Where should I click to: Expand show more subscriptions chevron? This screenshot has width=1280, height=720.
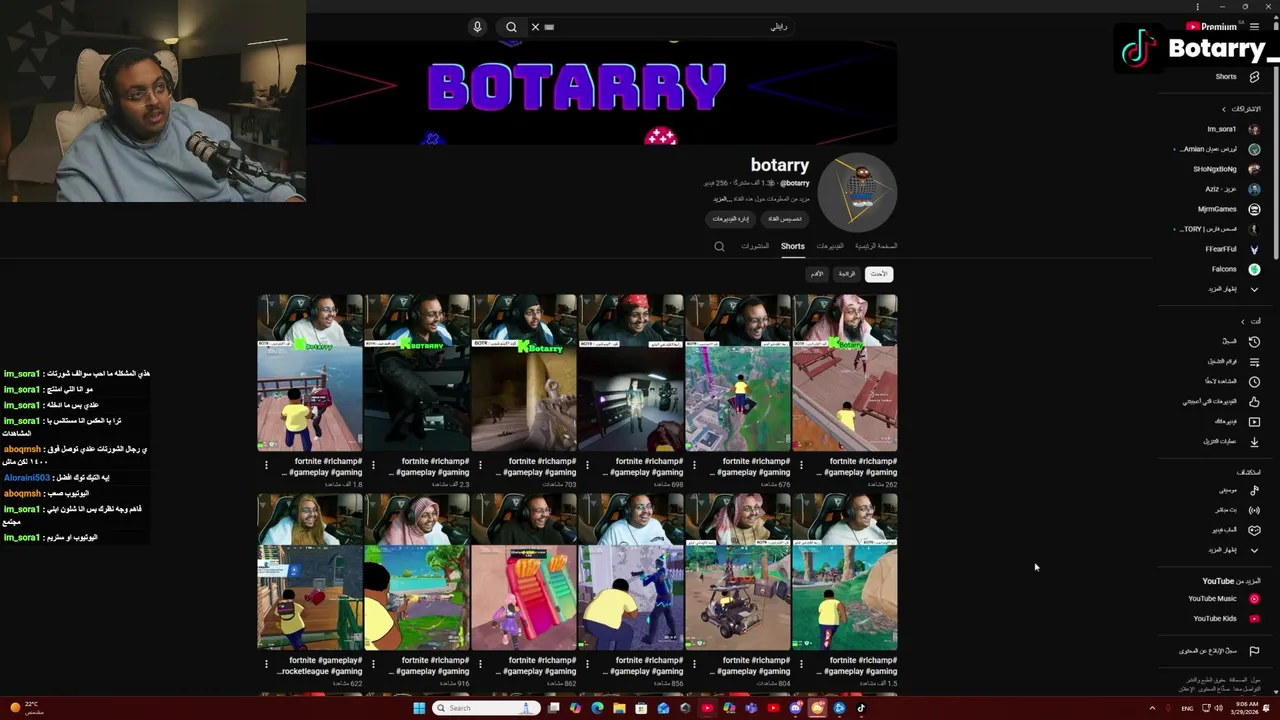tap(1254, 289)
